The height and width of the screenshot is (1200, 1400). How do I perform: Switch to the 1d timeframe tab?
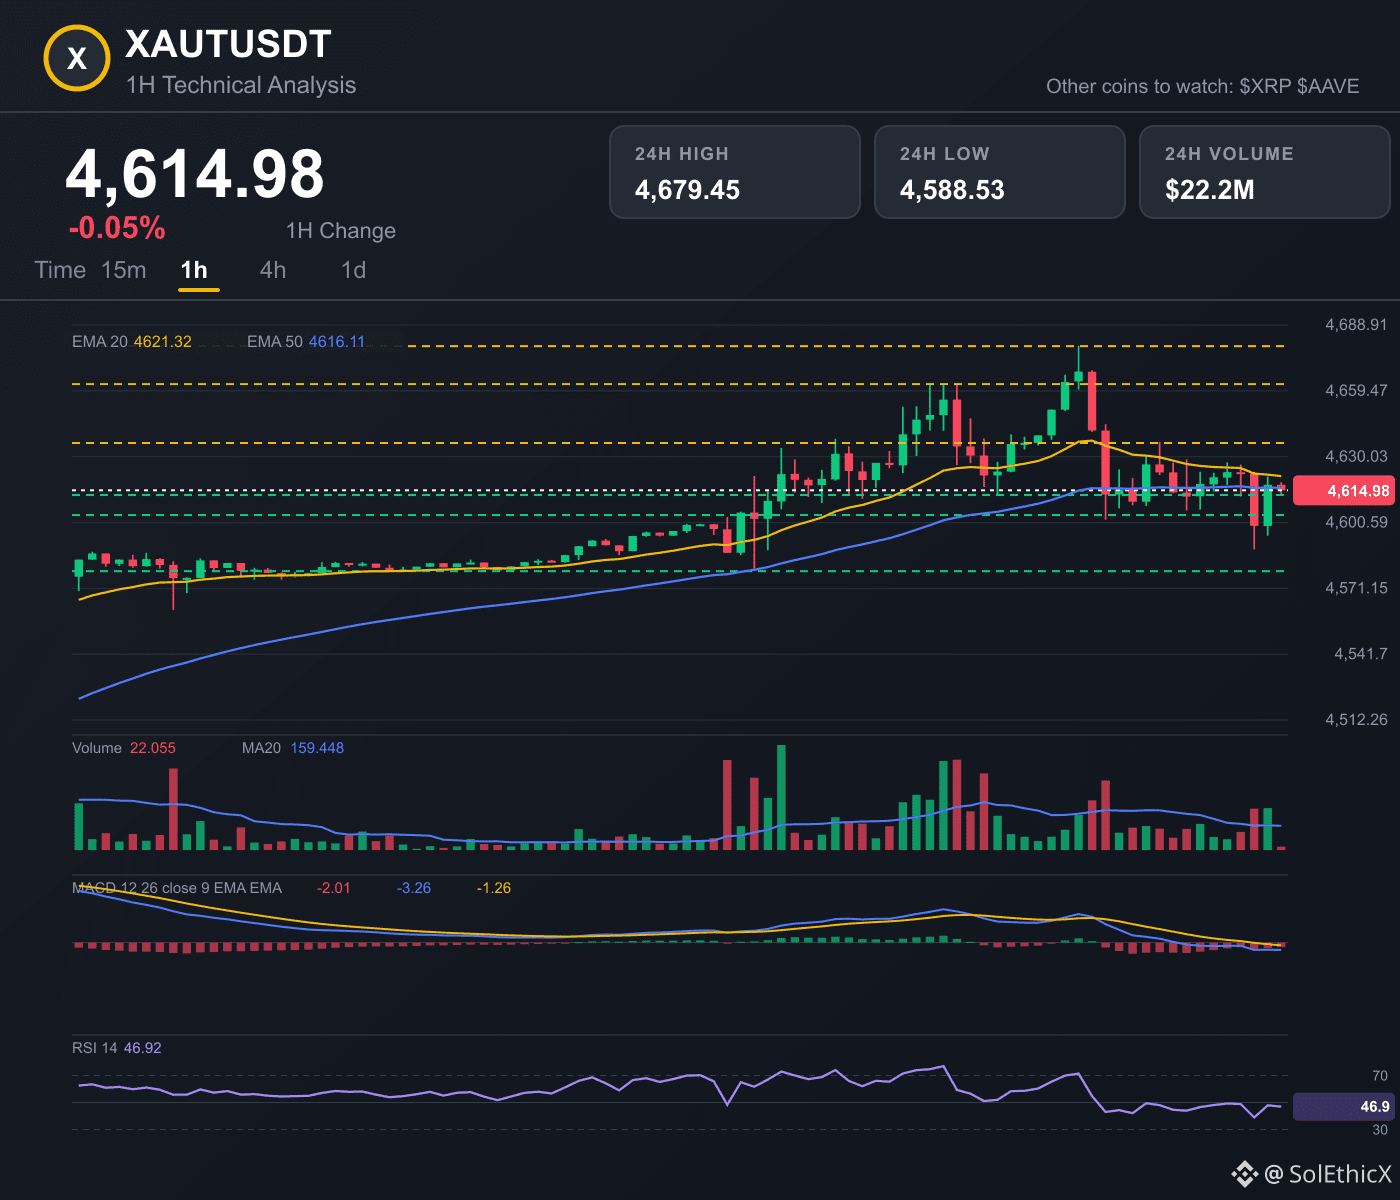coord(354,270)
